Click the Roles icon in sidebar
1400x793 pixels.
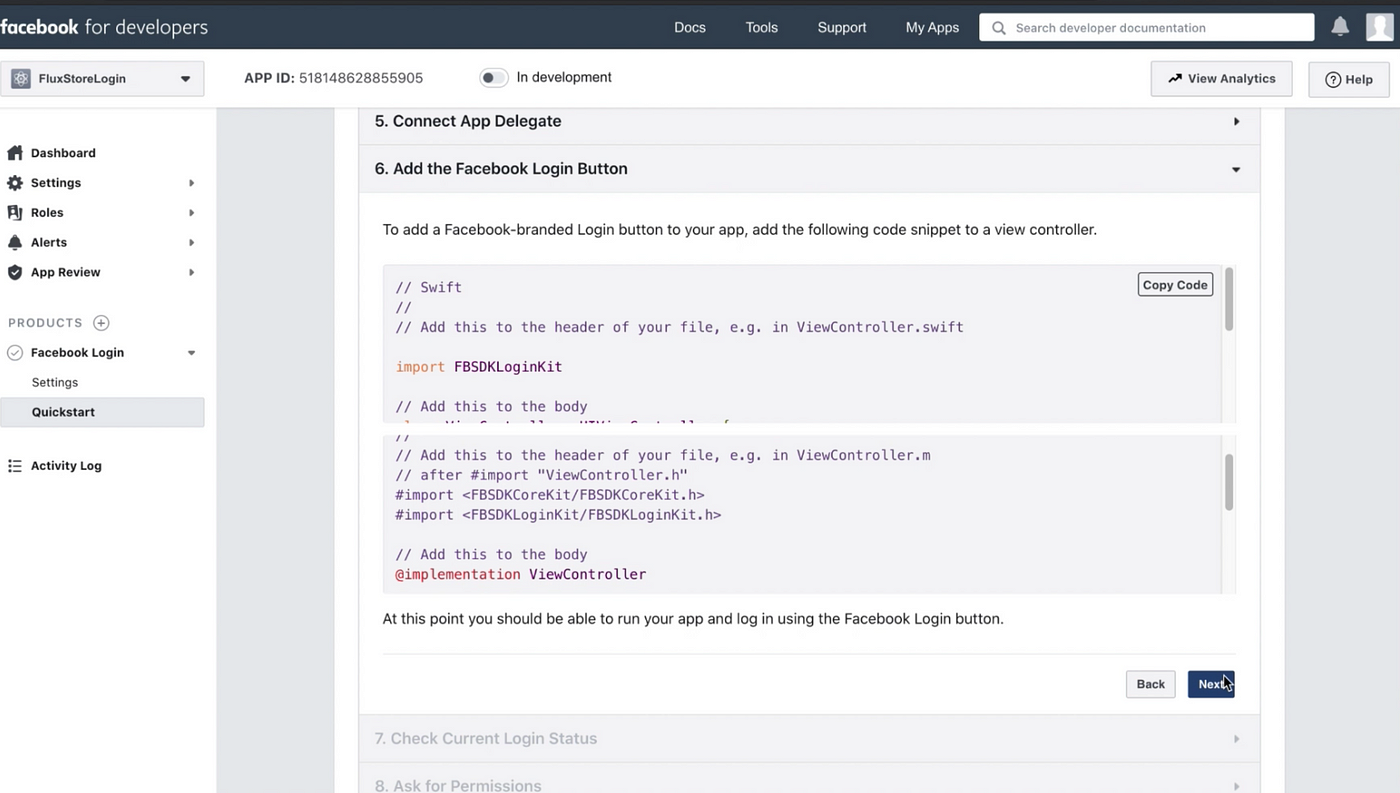click(x=14, y=213)
